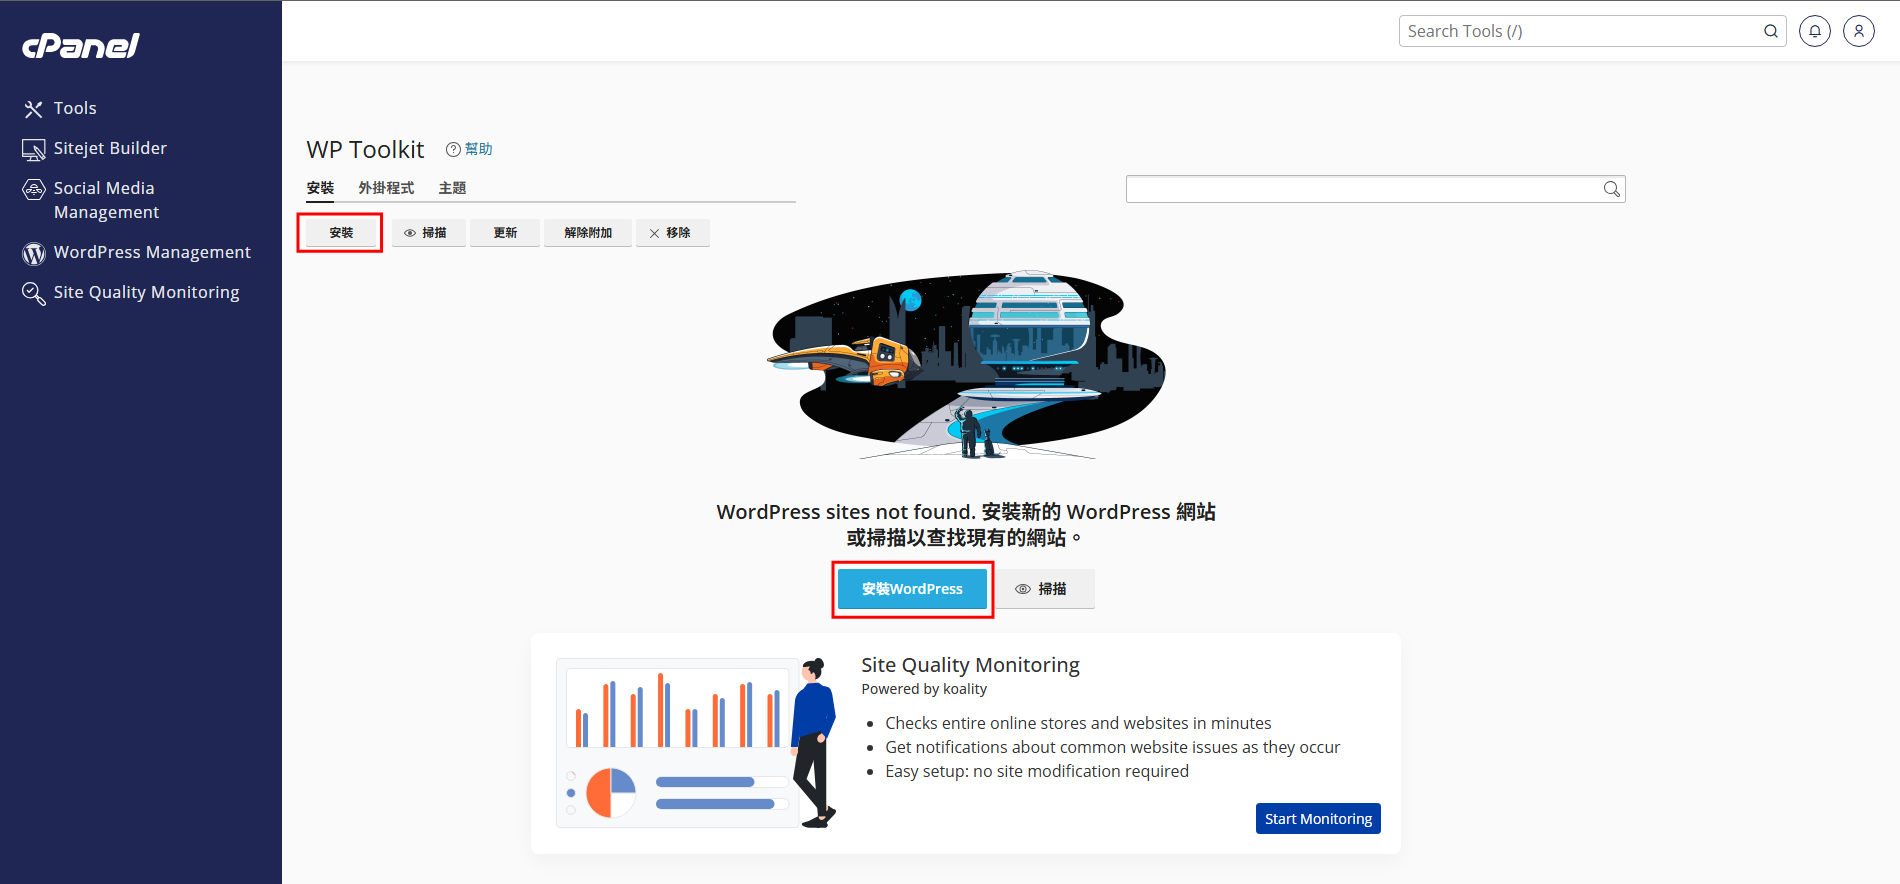Click the Sitejet Builder monitor icon
Image resolution: width=1900 pixels, height=884 pixels.
[x=34, y=150]
